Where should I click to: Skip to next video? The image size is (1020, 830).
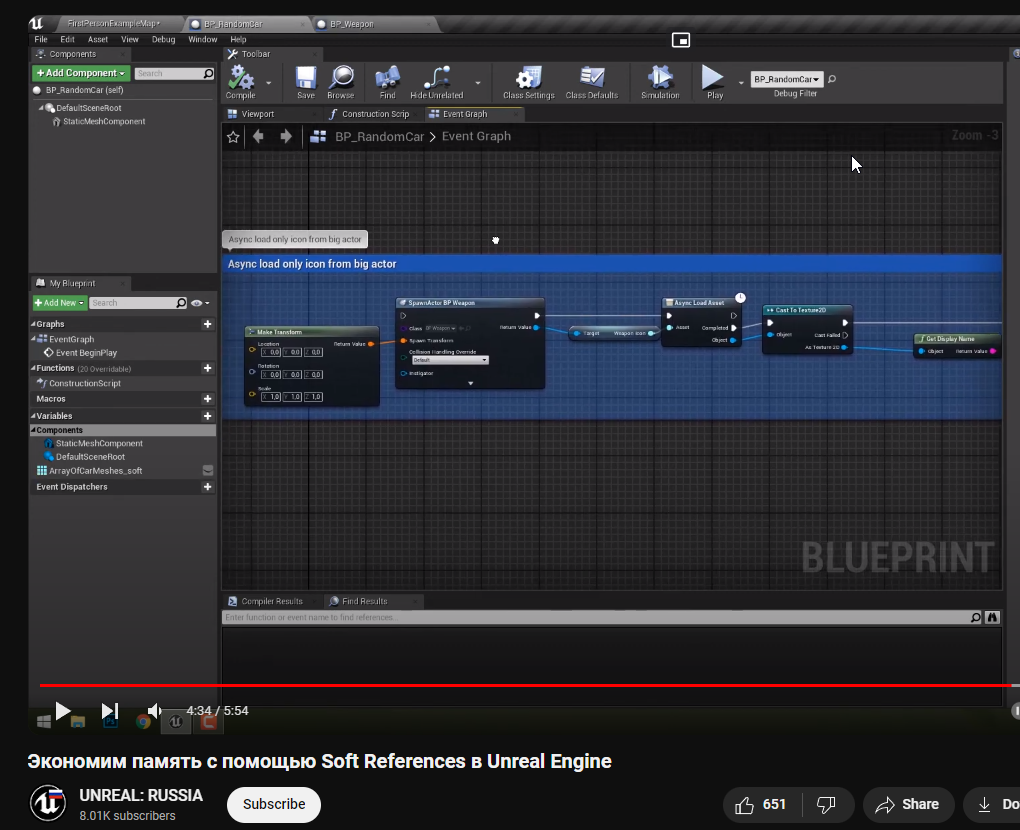pos(109,711)
